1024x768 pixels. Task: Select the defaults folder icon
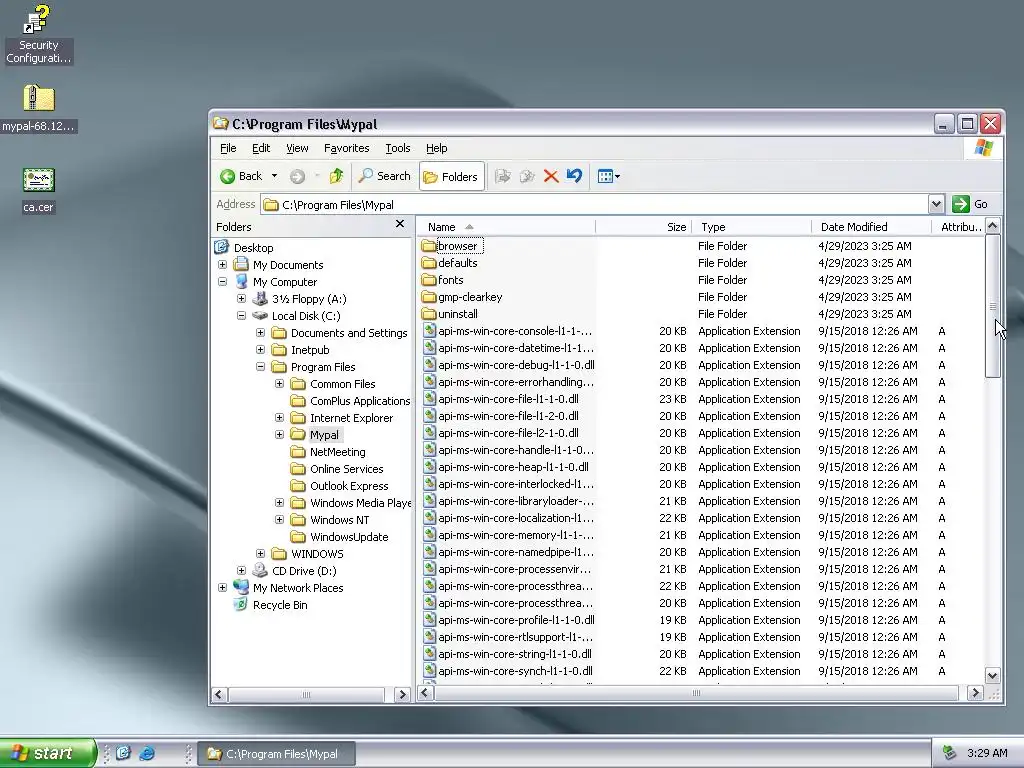pos(428,263)
